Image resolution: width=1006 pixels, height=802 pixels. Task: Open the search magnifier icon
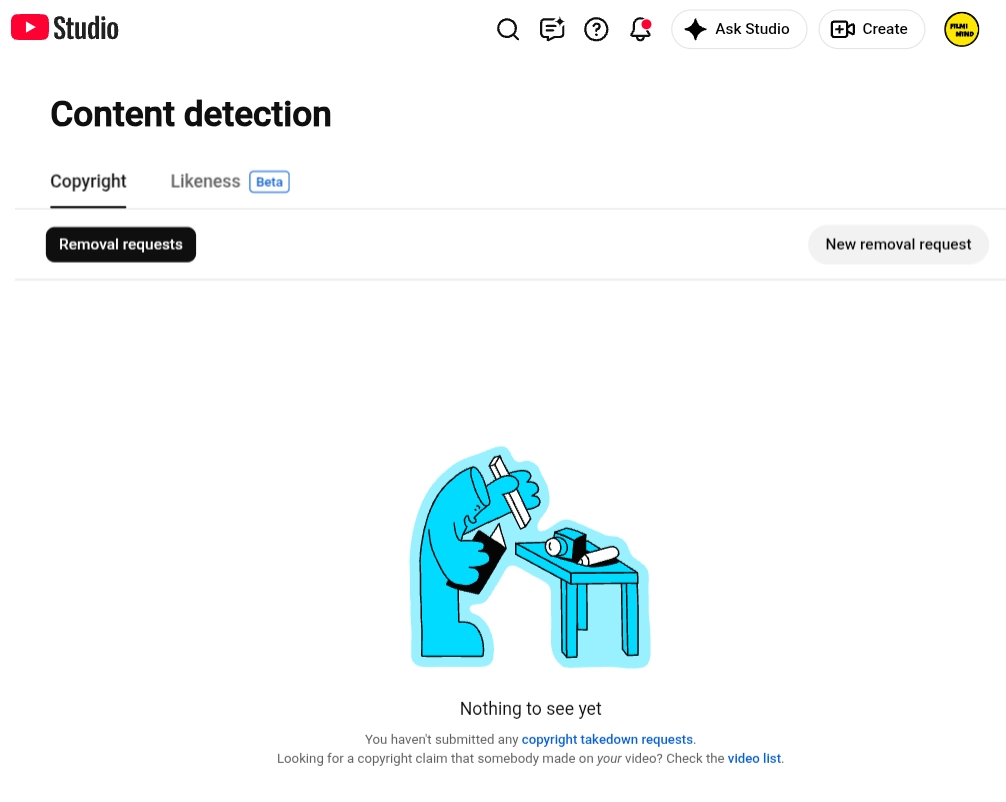(x=507, y=29)
